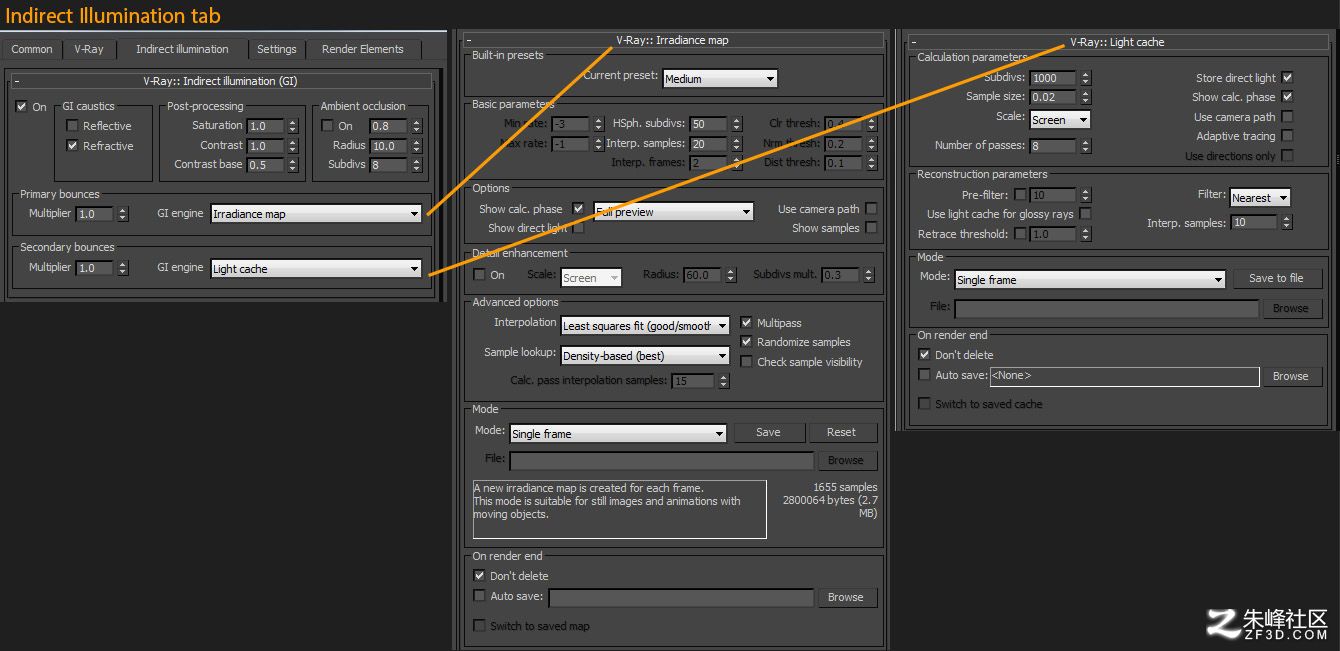Click the Ambient occlusion Radius field
The width and height of the screenshot is (1340, 651).
click(388, 146)
